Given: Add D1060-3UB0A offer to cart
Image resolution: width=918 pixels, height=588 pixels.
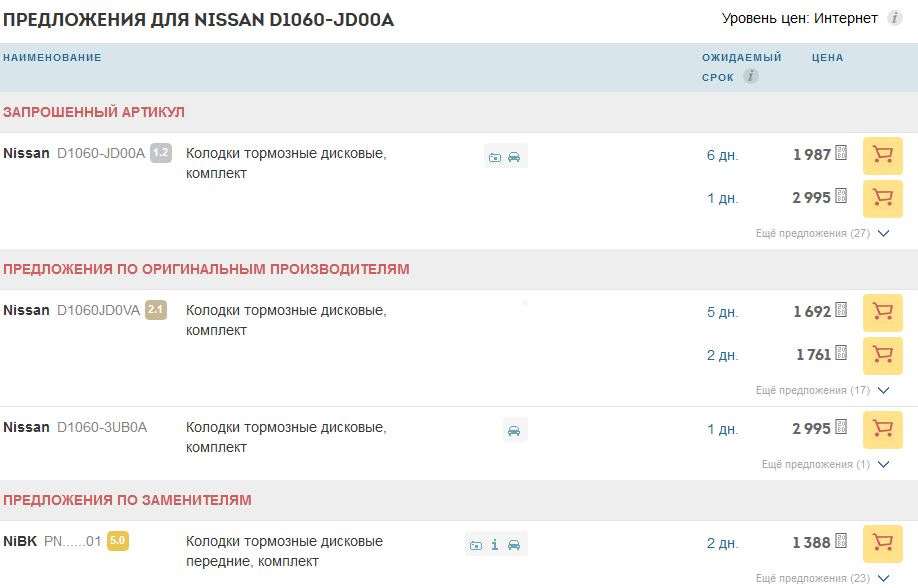Looking at the screenshot, I should click(882, 429).
